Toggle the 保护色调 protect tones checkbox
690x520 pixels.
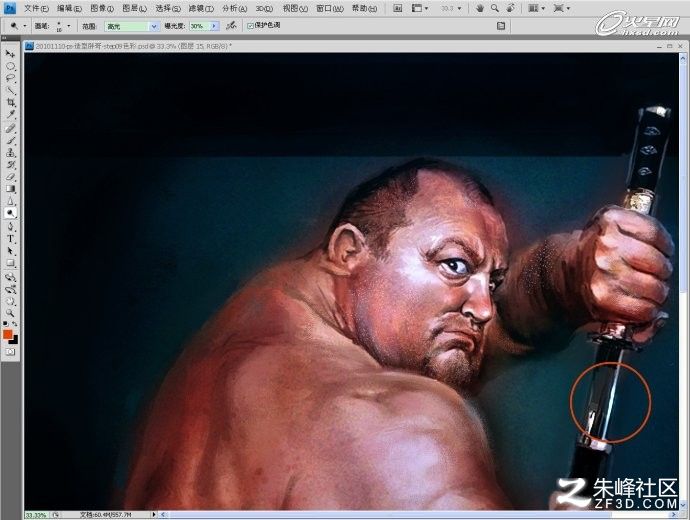click(251, 26)
